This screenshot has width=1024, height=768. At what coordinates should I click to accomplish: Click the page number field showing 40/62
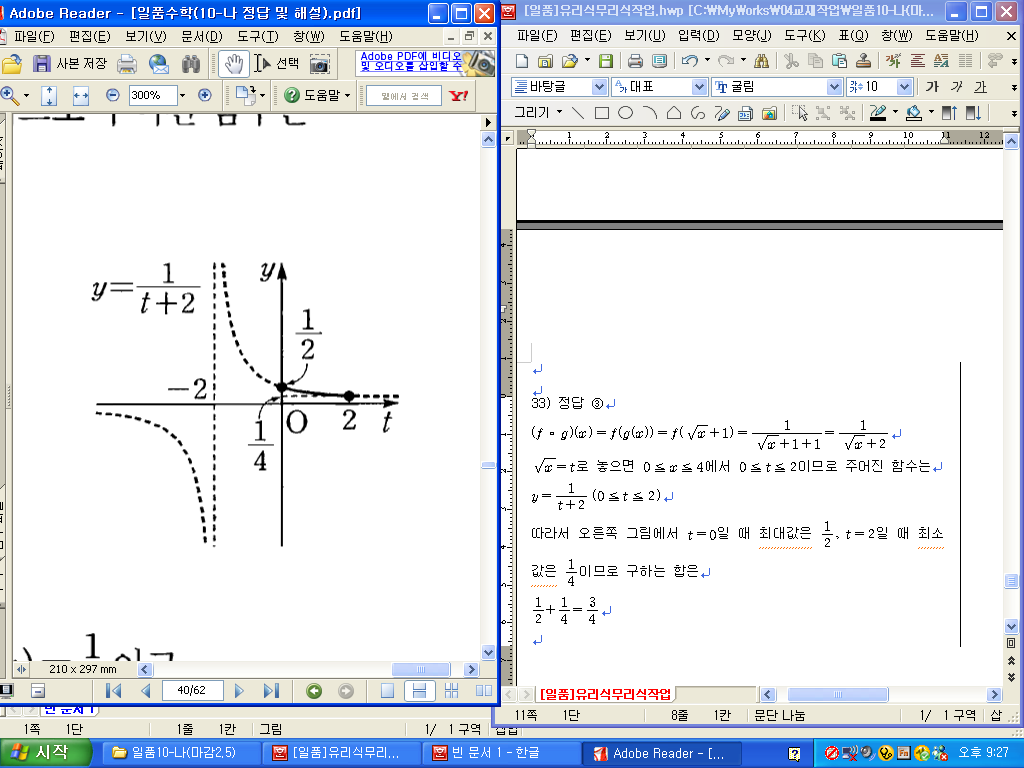pos(191,691)
